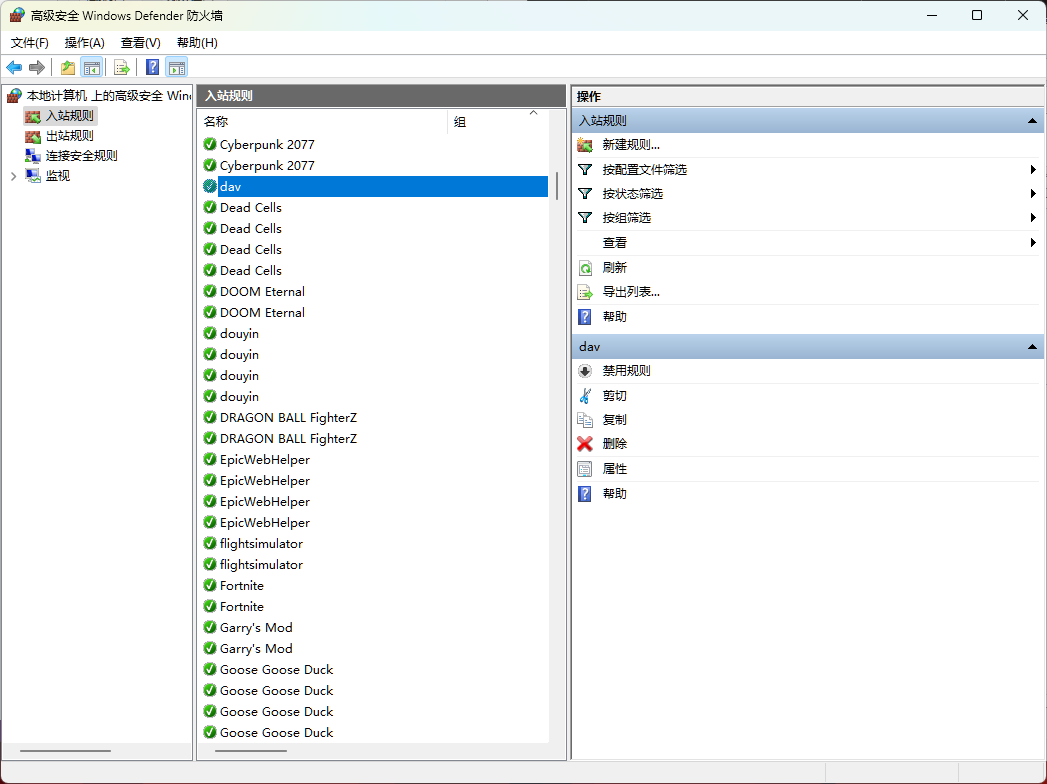Click the 刷新 action text
Viewport: 1047px width, 784px height.
tap(614, 268)
